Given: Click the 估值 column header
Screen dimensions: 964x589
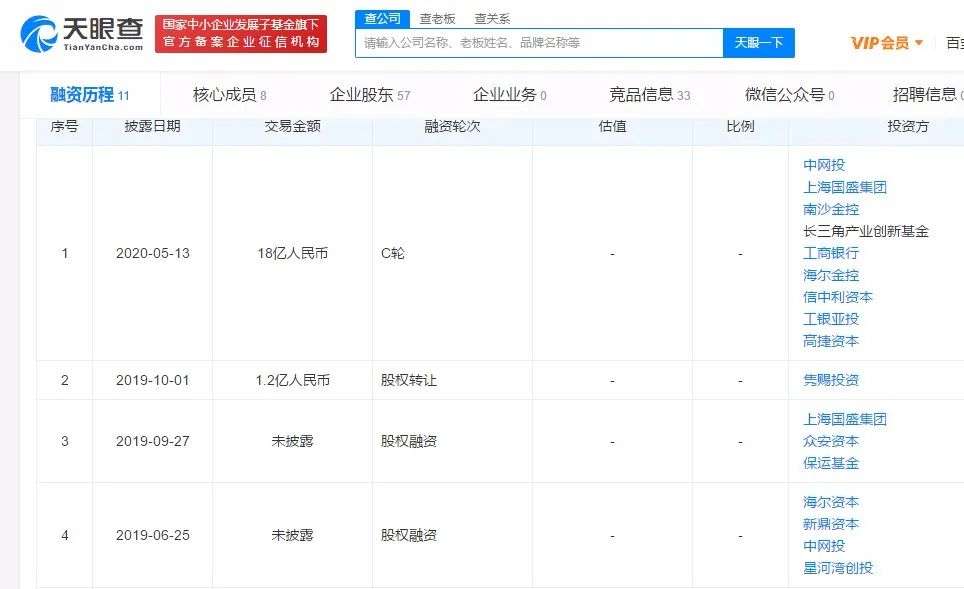Looking at the screenshot, I should point(612,127).
